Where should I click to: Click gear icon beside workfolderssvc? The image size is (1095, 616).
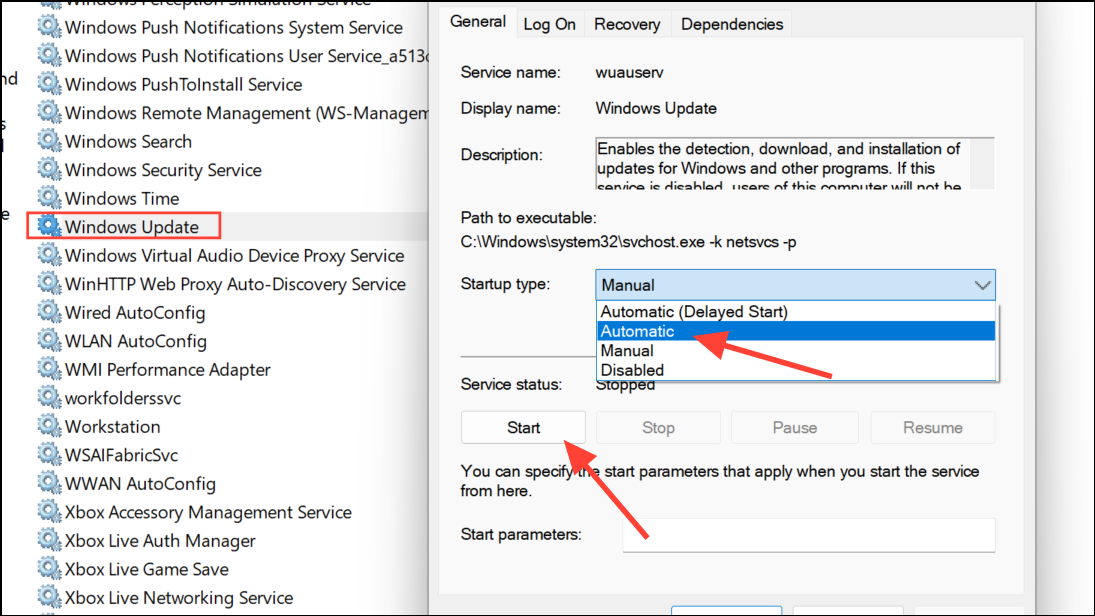pyautogui.click(x=49, y=398)
